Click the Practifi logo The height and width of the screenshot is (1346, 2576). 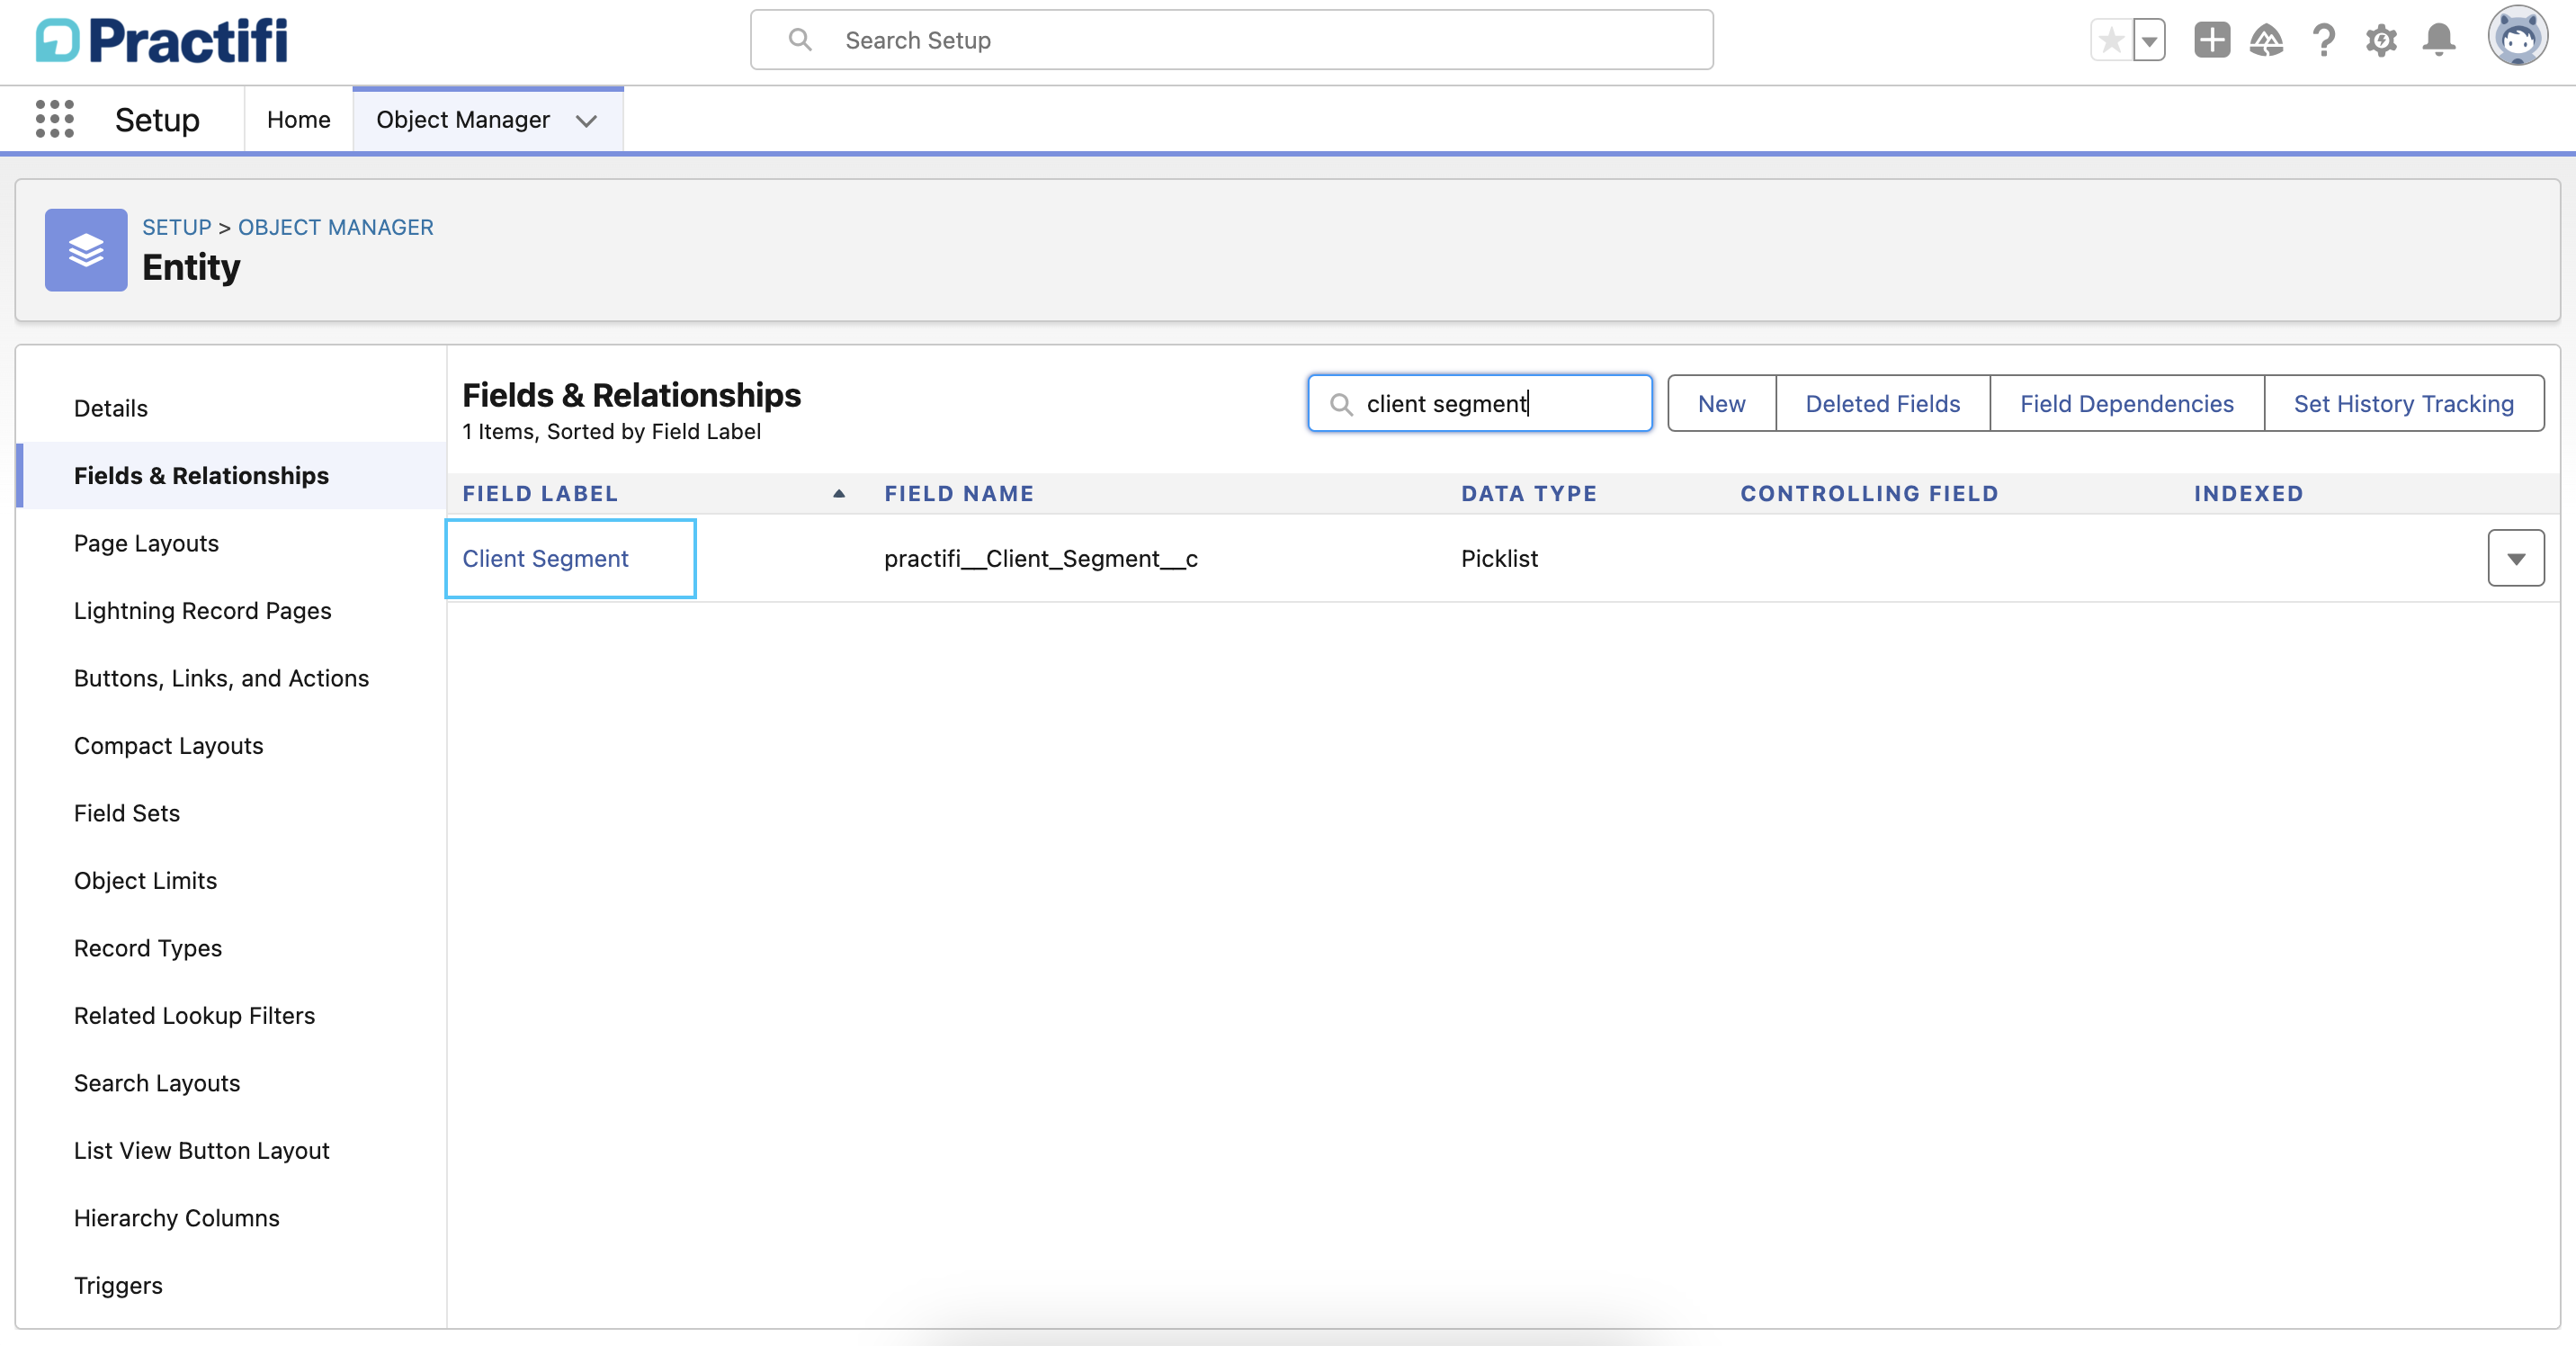[160, 40]
